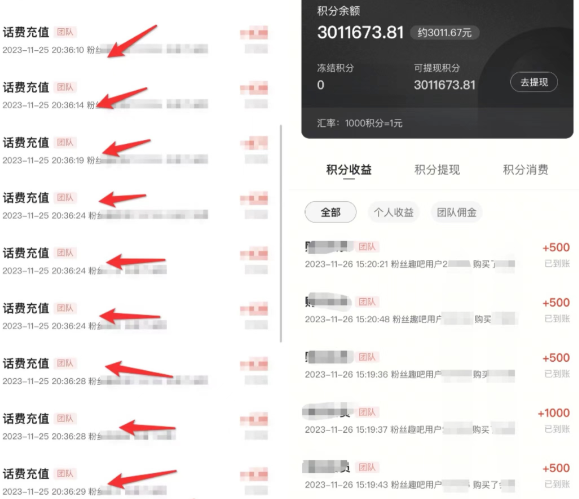Image resolution: width=579 pixels, height=499 pixels.
Task: Open the 话费充值 entry at 20:36:19
Action: [135, 151]
